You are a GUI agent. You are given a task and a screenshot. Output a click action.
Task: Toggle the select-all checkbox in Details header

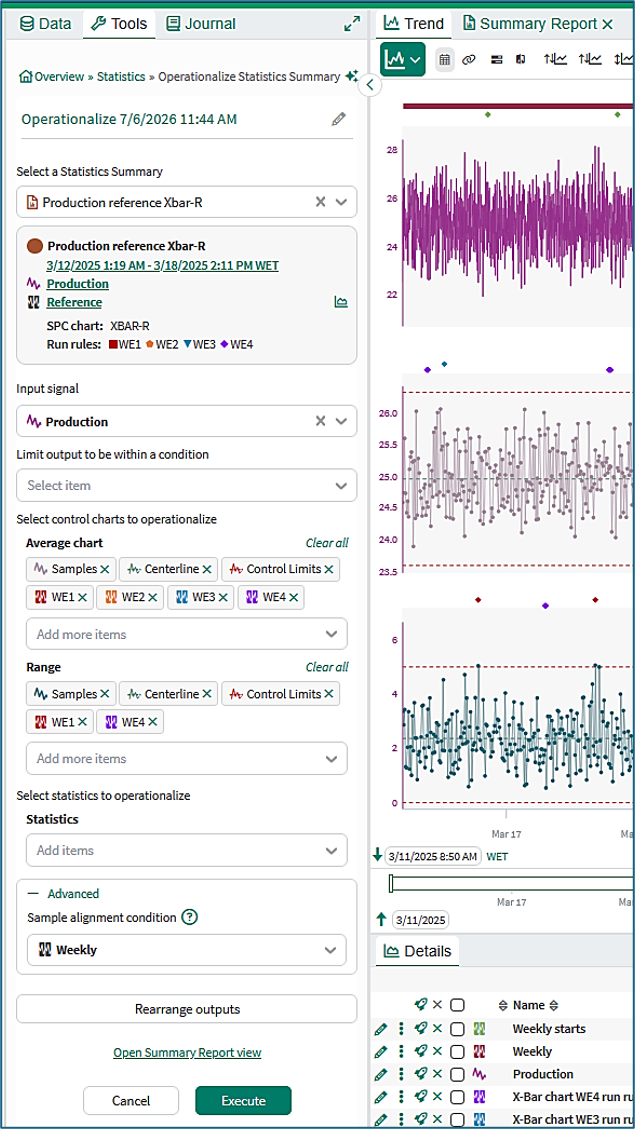click(457, 1005)
